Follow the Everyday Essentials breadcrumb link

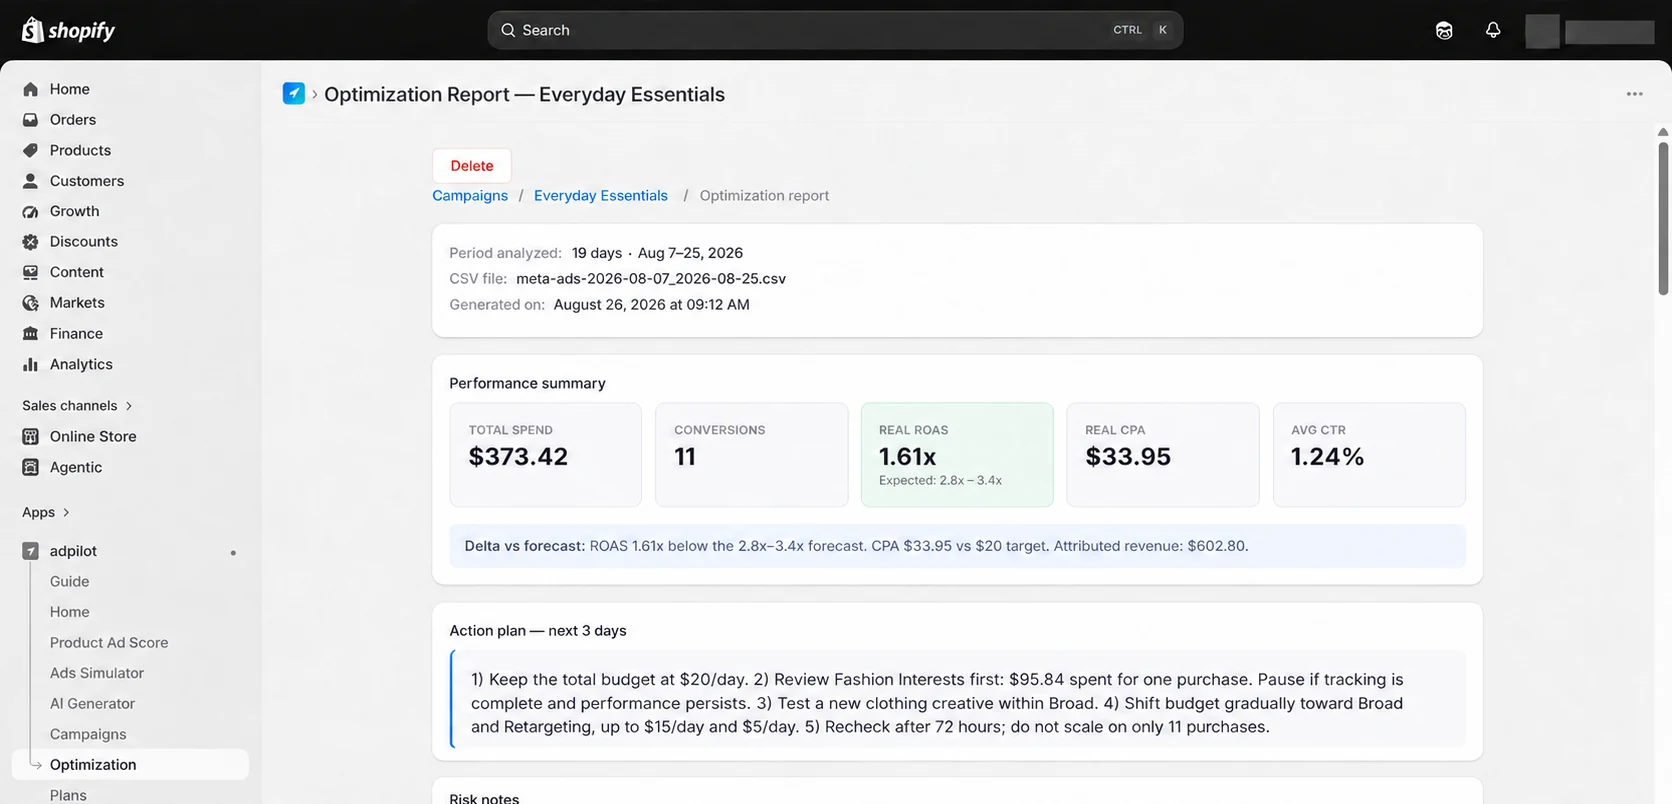coord(601,196)
